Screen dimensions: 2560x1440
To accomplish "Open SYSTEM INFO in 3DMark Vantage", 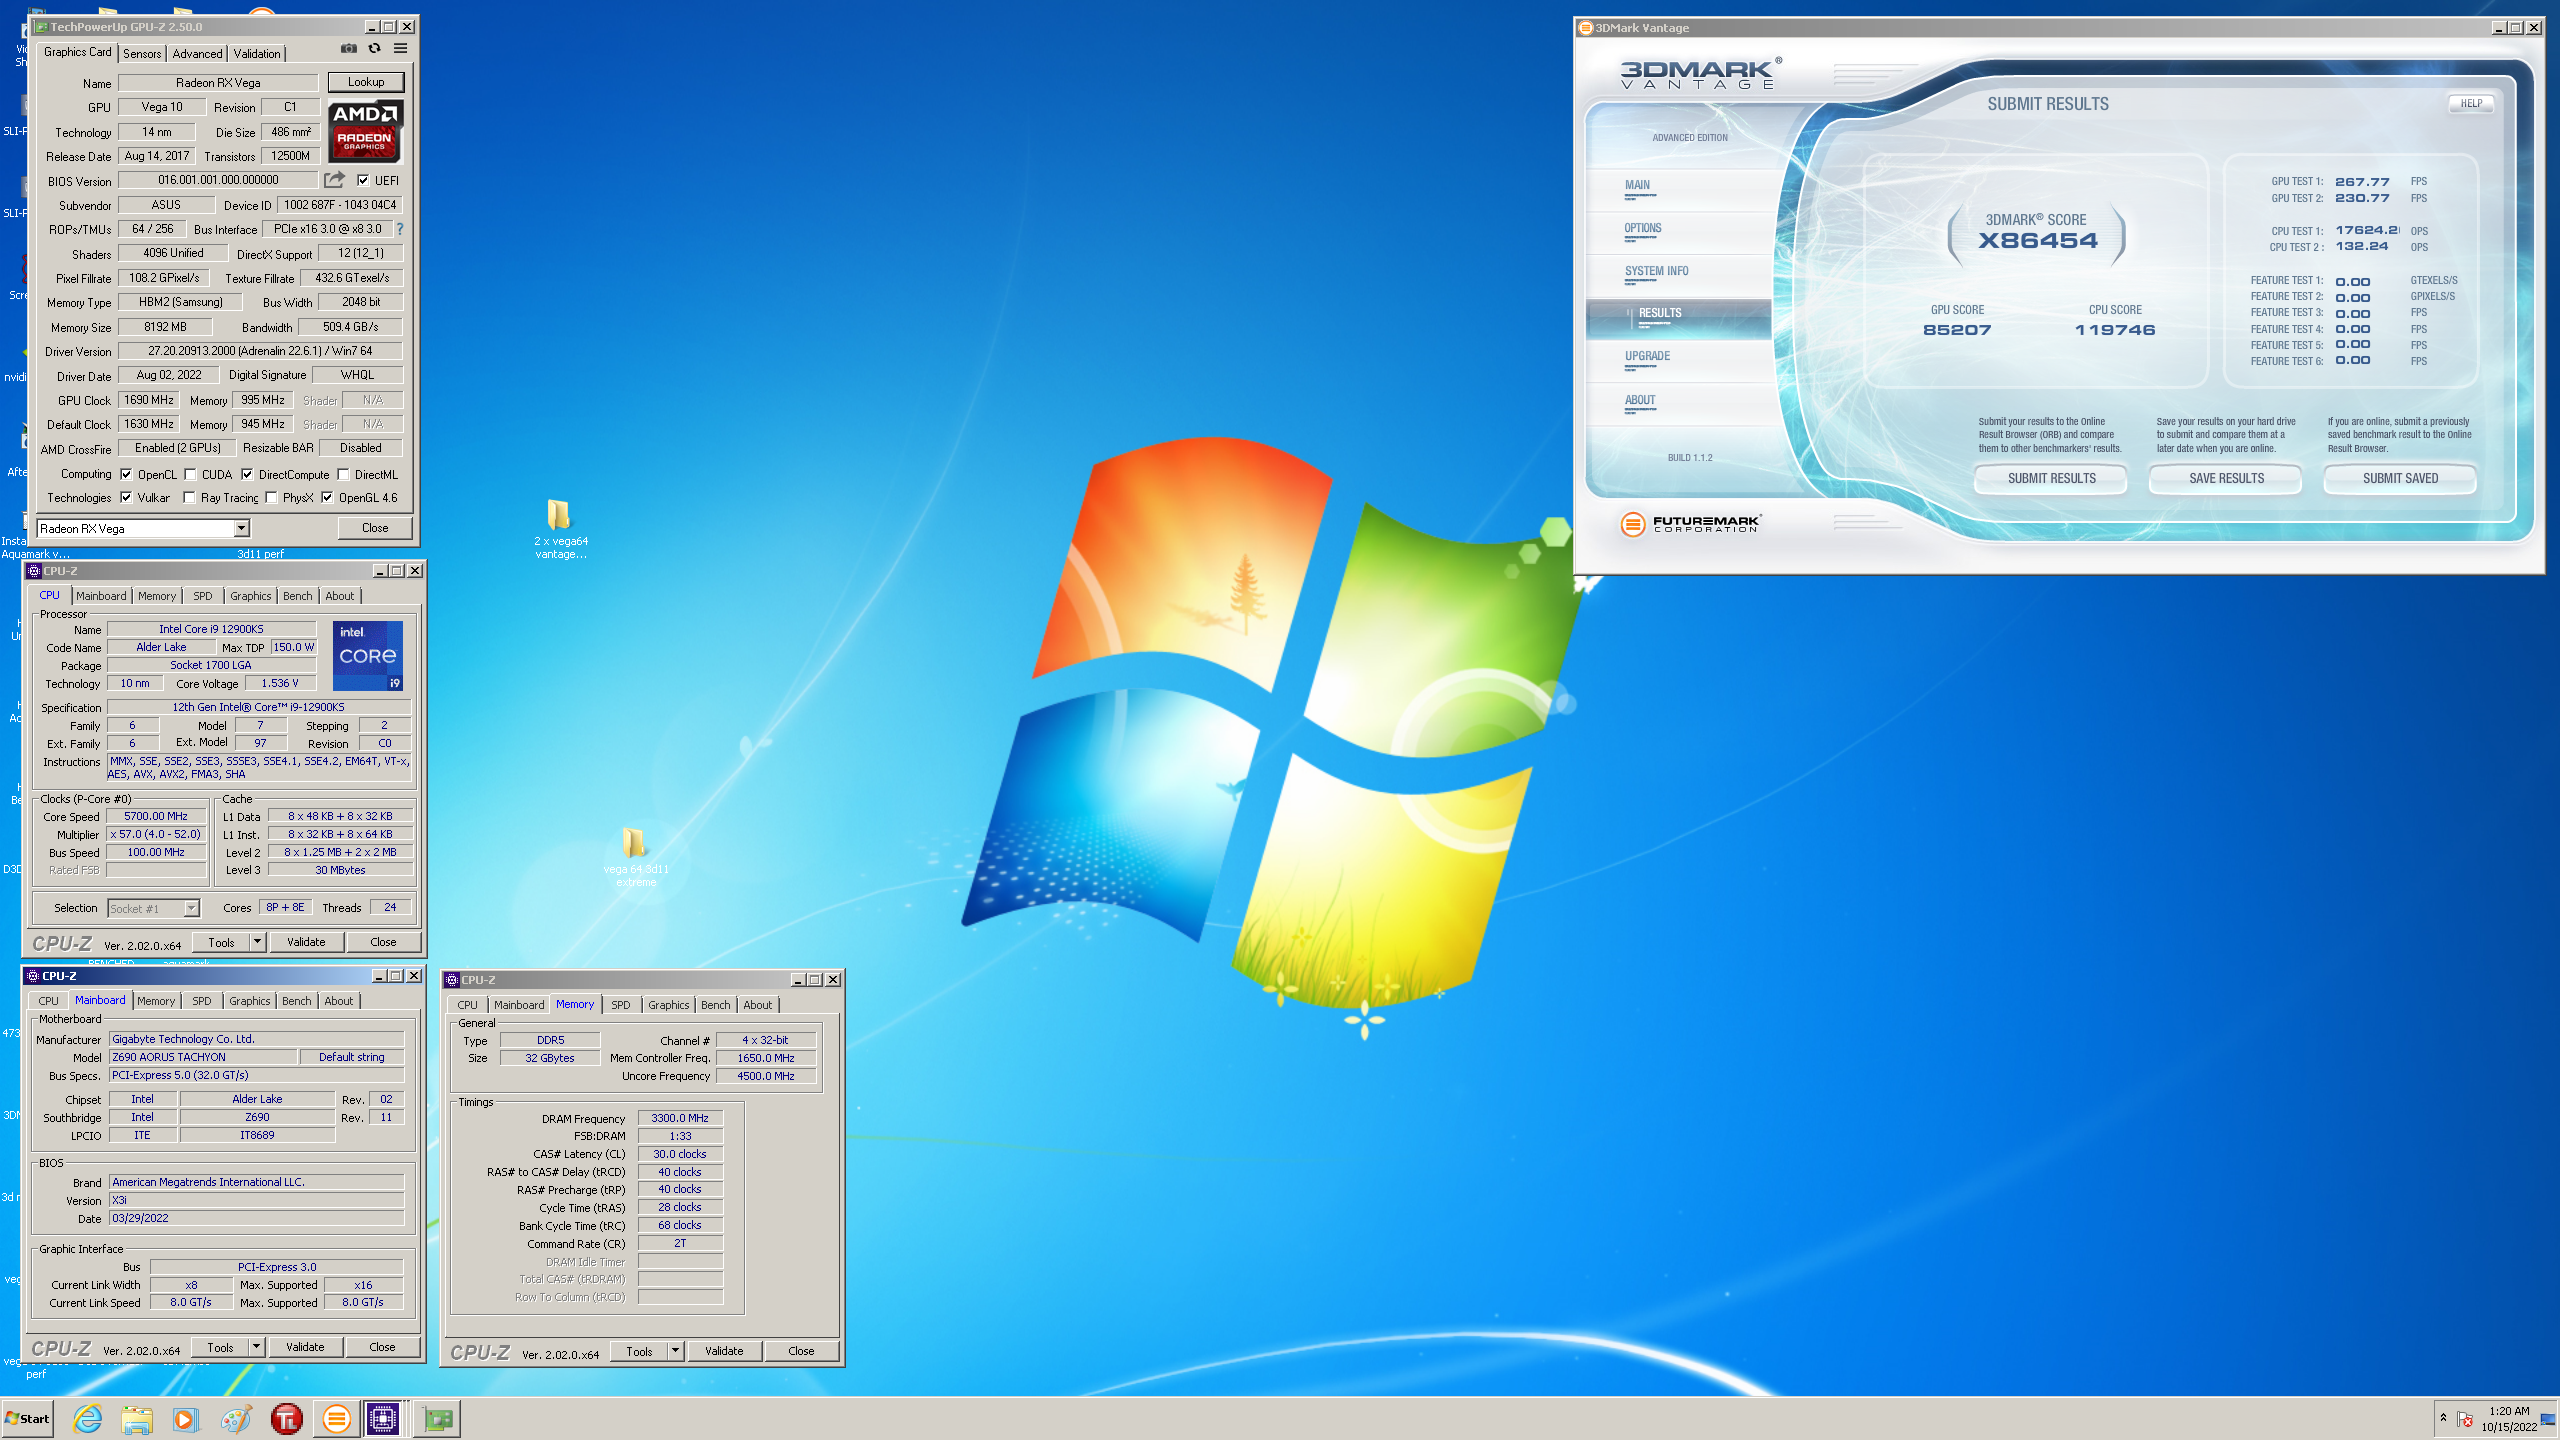I will pyautogui.click(x=1657, y=272).
